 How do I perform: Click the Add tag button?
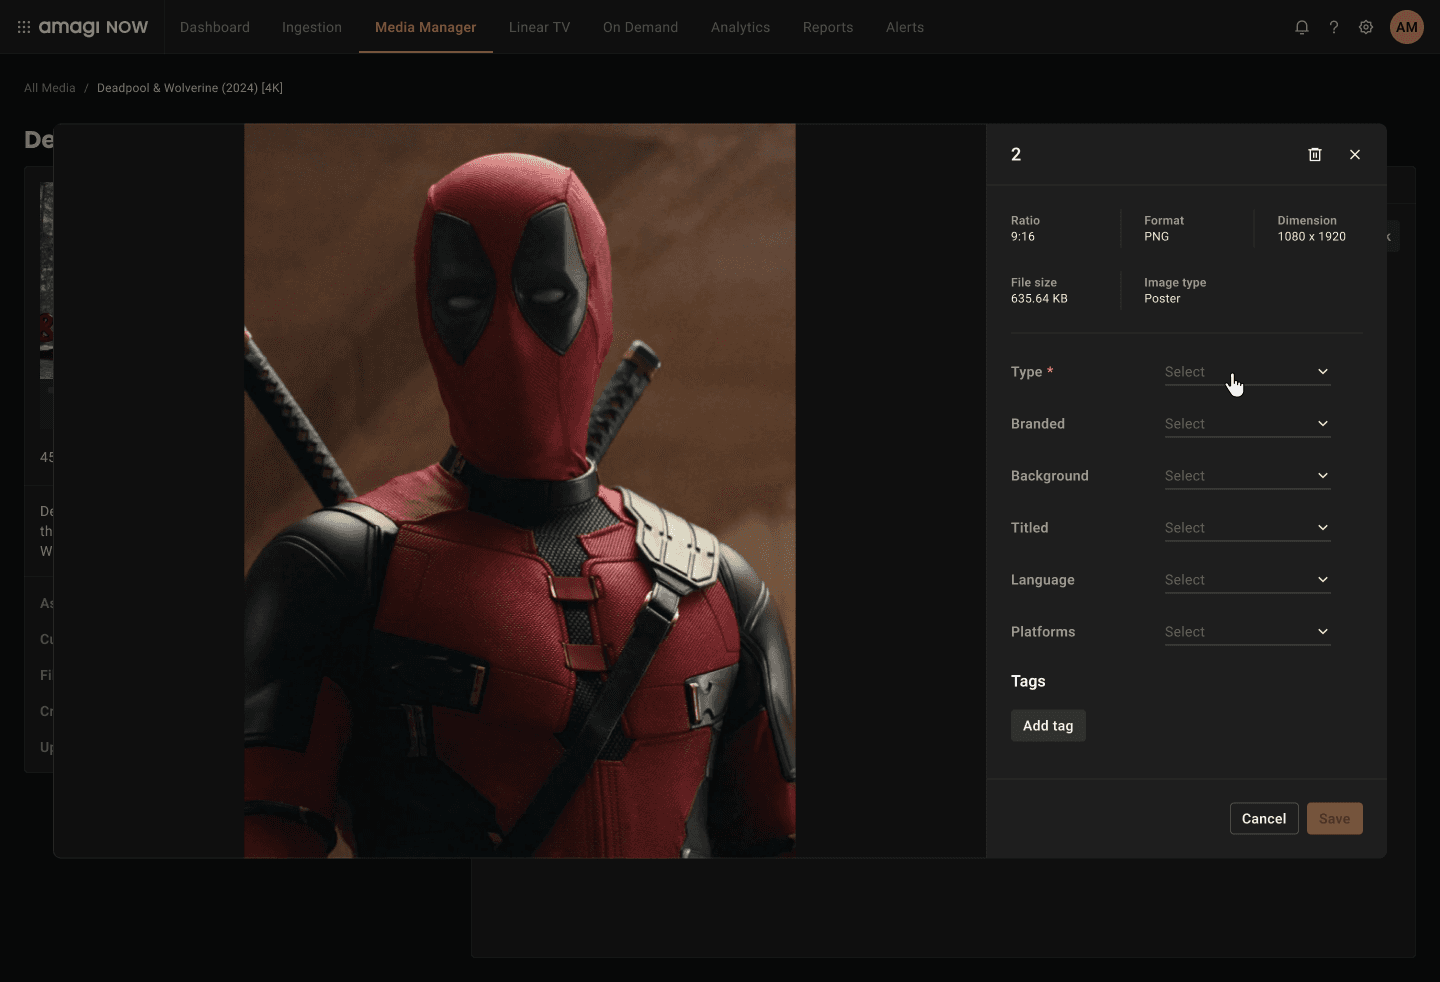[x=1048, y=726]
